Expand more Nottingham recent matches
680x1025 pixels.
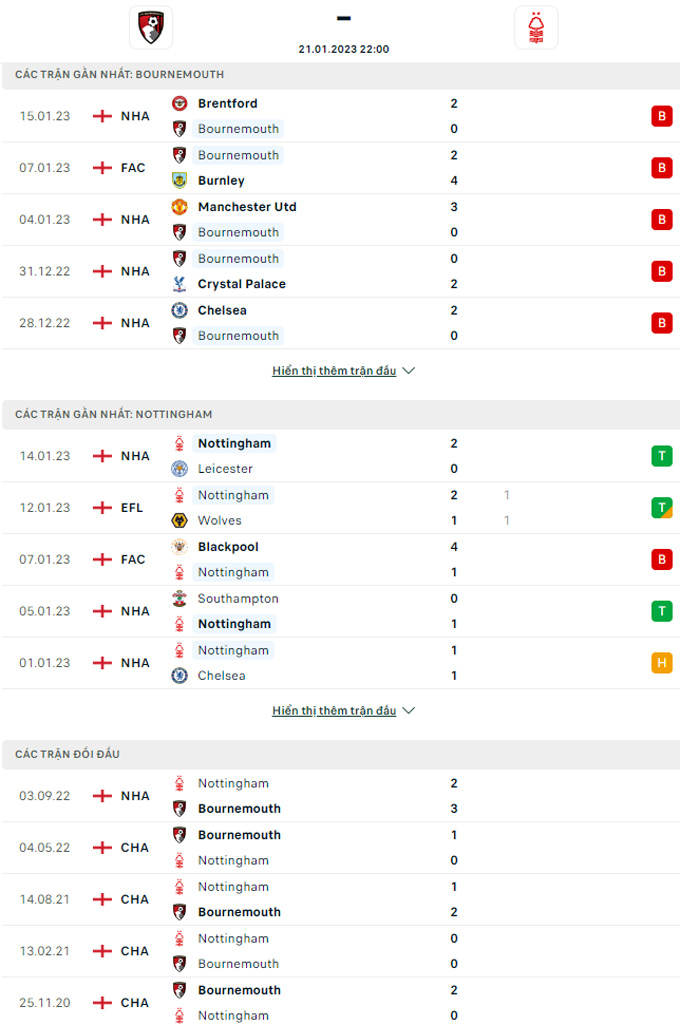click(x=334, y=711)
